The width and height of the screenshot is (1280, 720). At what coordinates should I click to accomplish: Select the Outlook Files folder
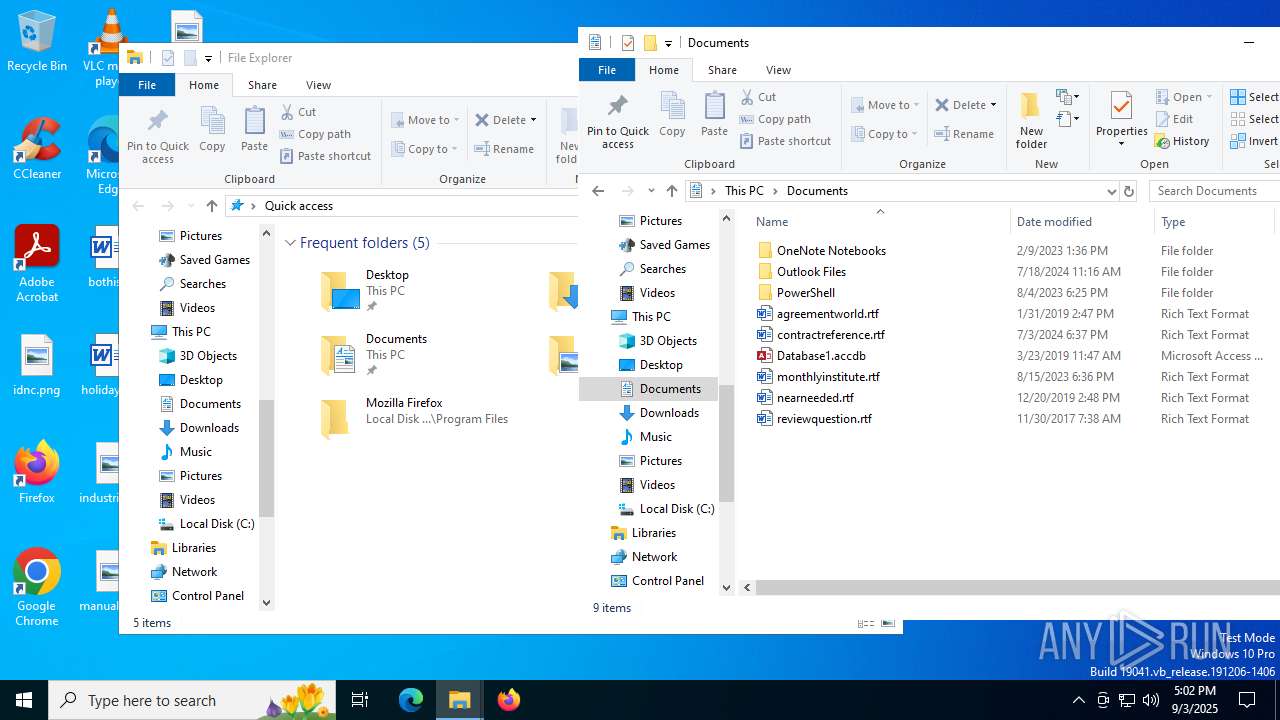pyautogui.click(x=811, y=272)
